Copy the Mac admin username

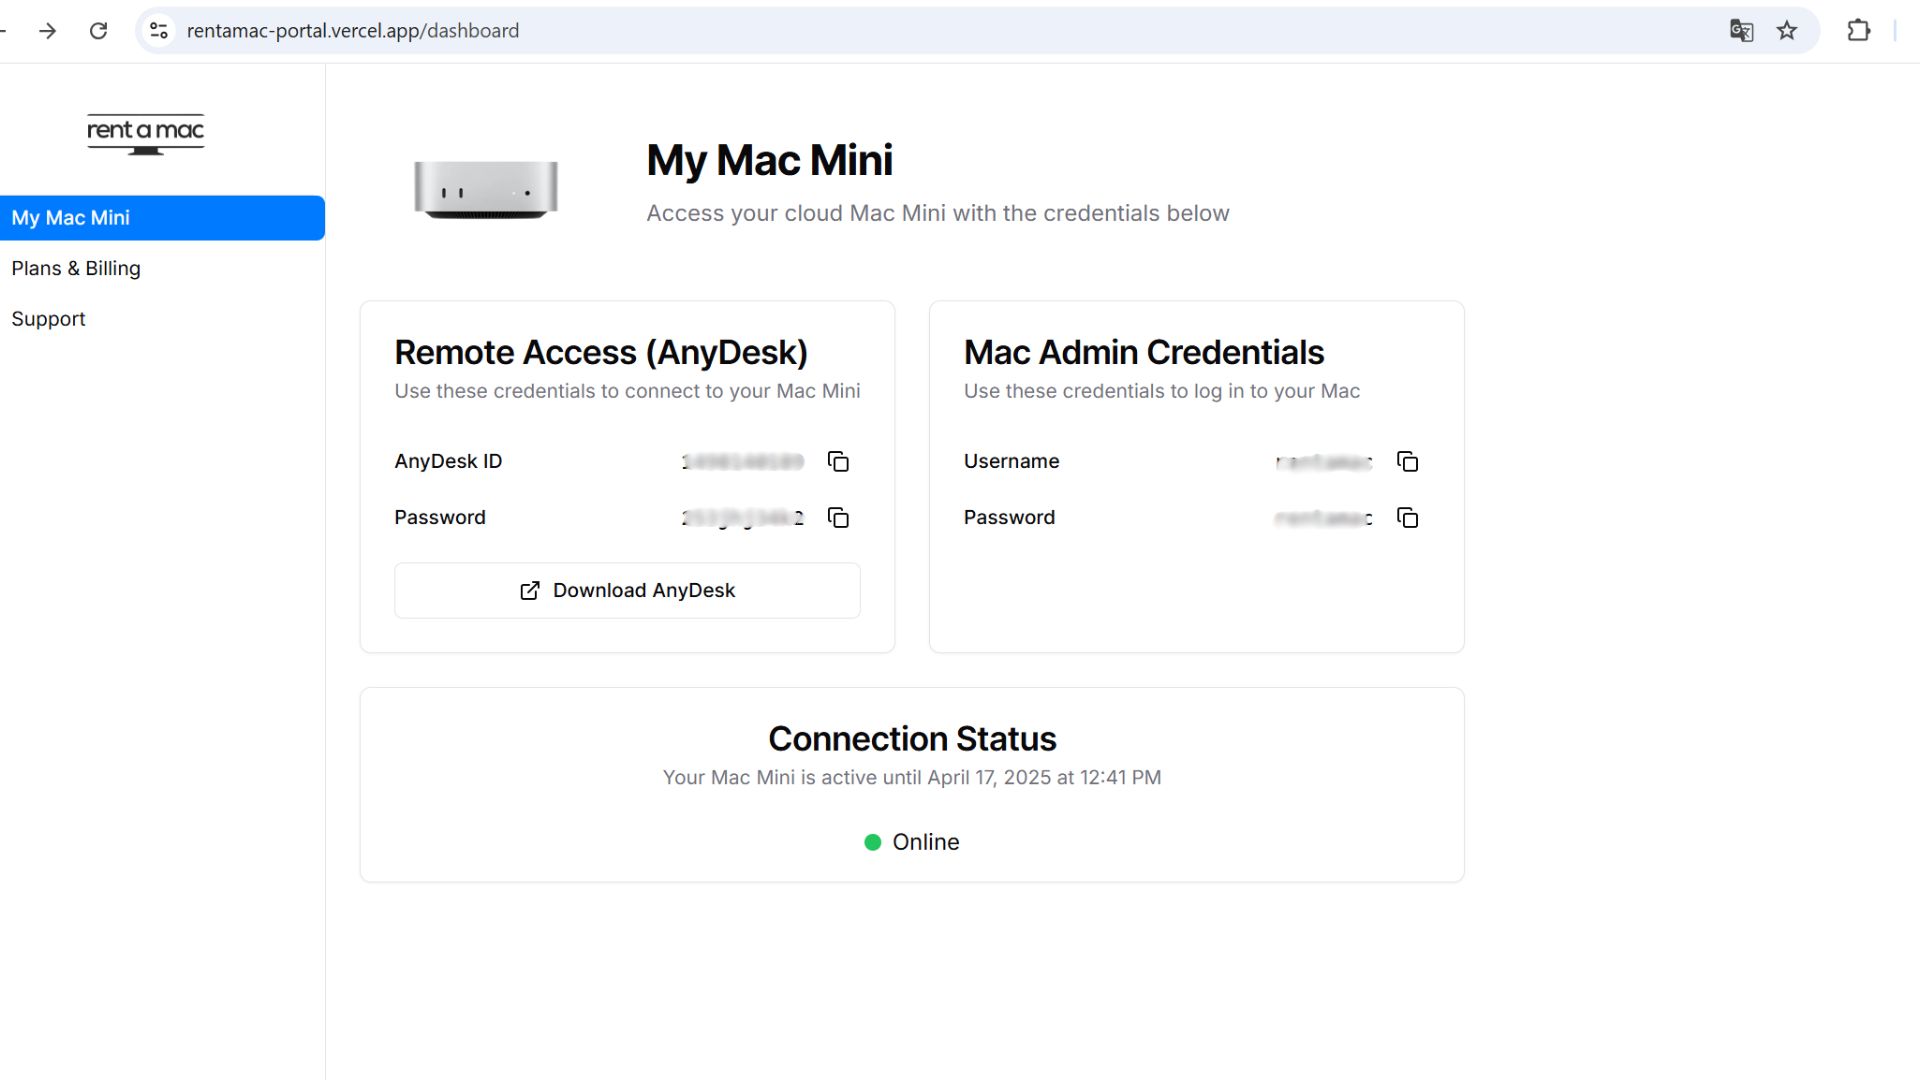[x=1407, y=461]
